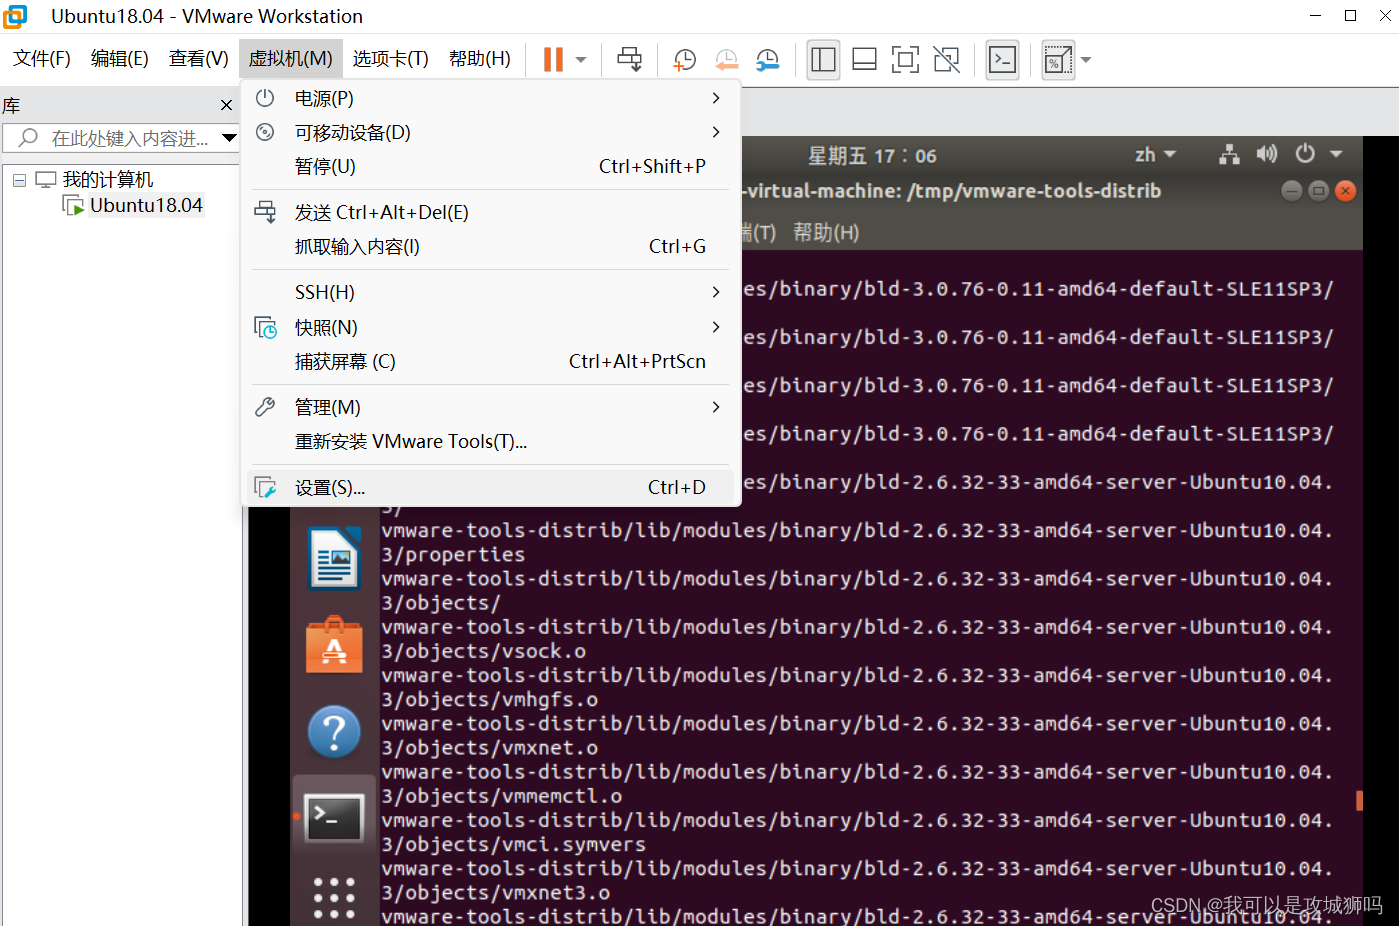Collapse the 我的计算机 tree node
1399x926 pixels.
(19, 180)
